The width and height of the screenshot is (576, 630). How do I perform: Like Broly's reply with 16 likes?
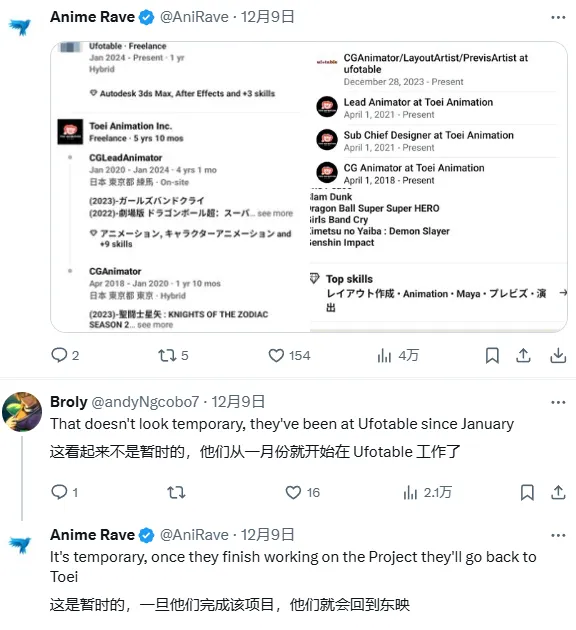[x=302, y=492]
